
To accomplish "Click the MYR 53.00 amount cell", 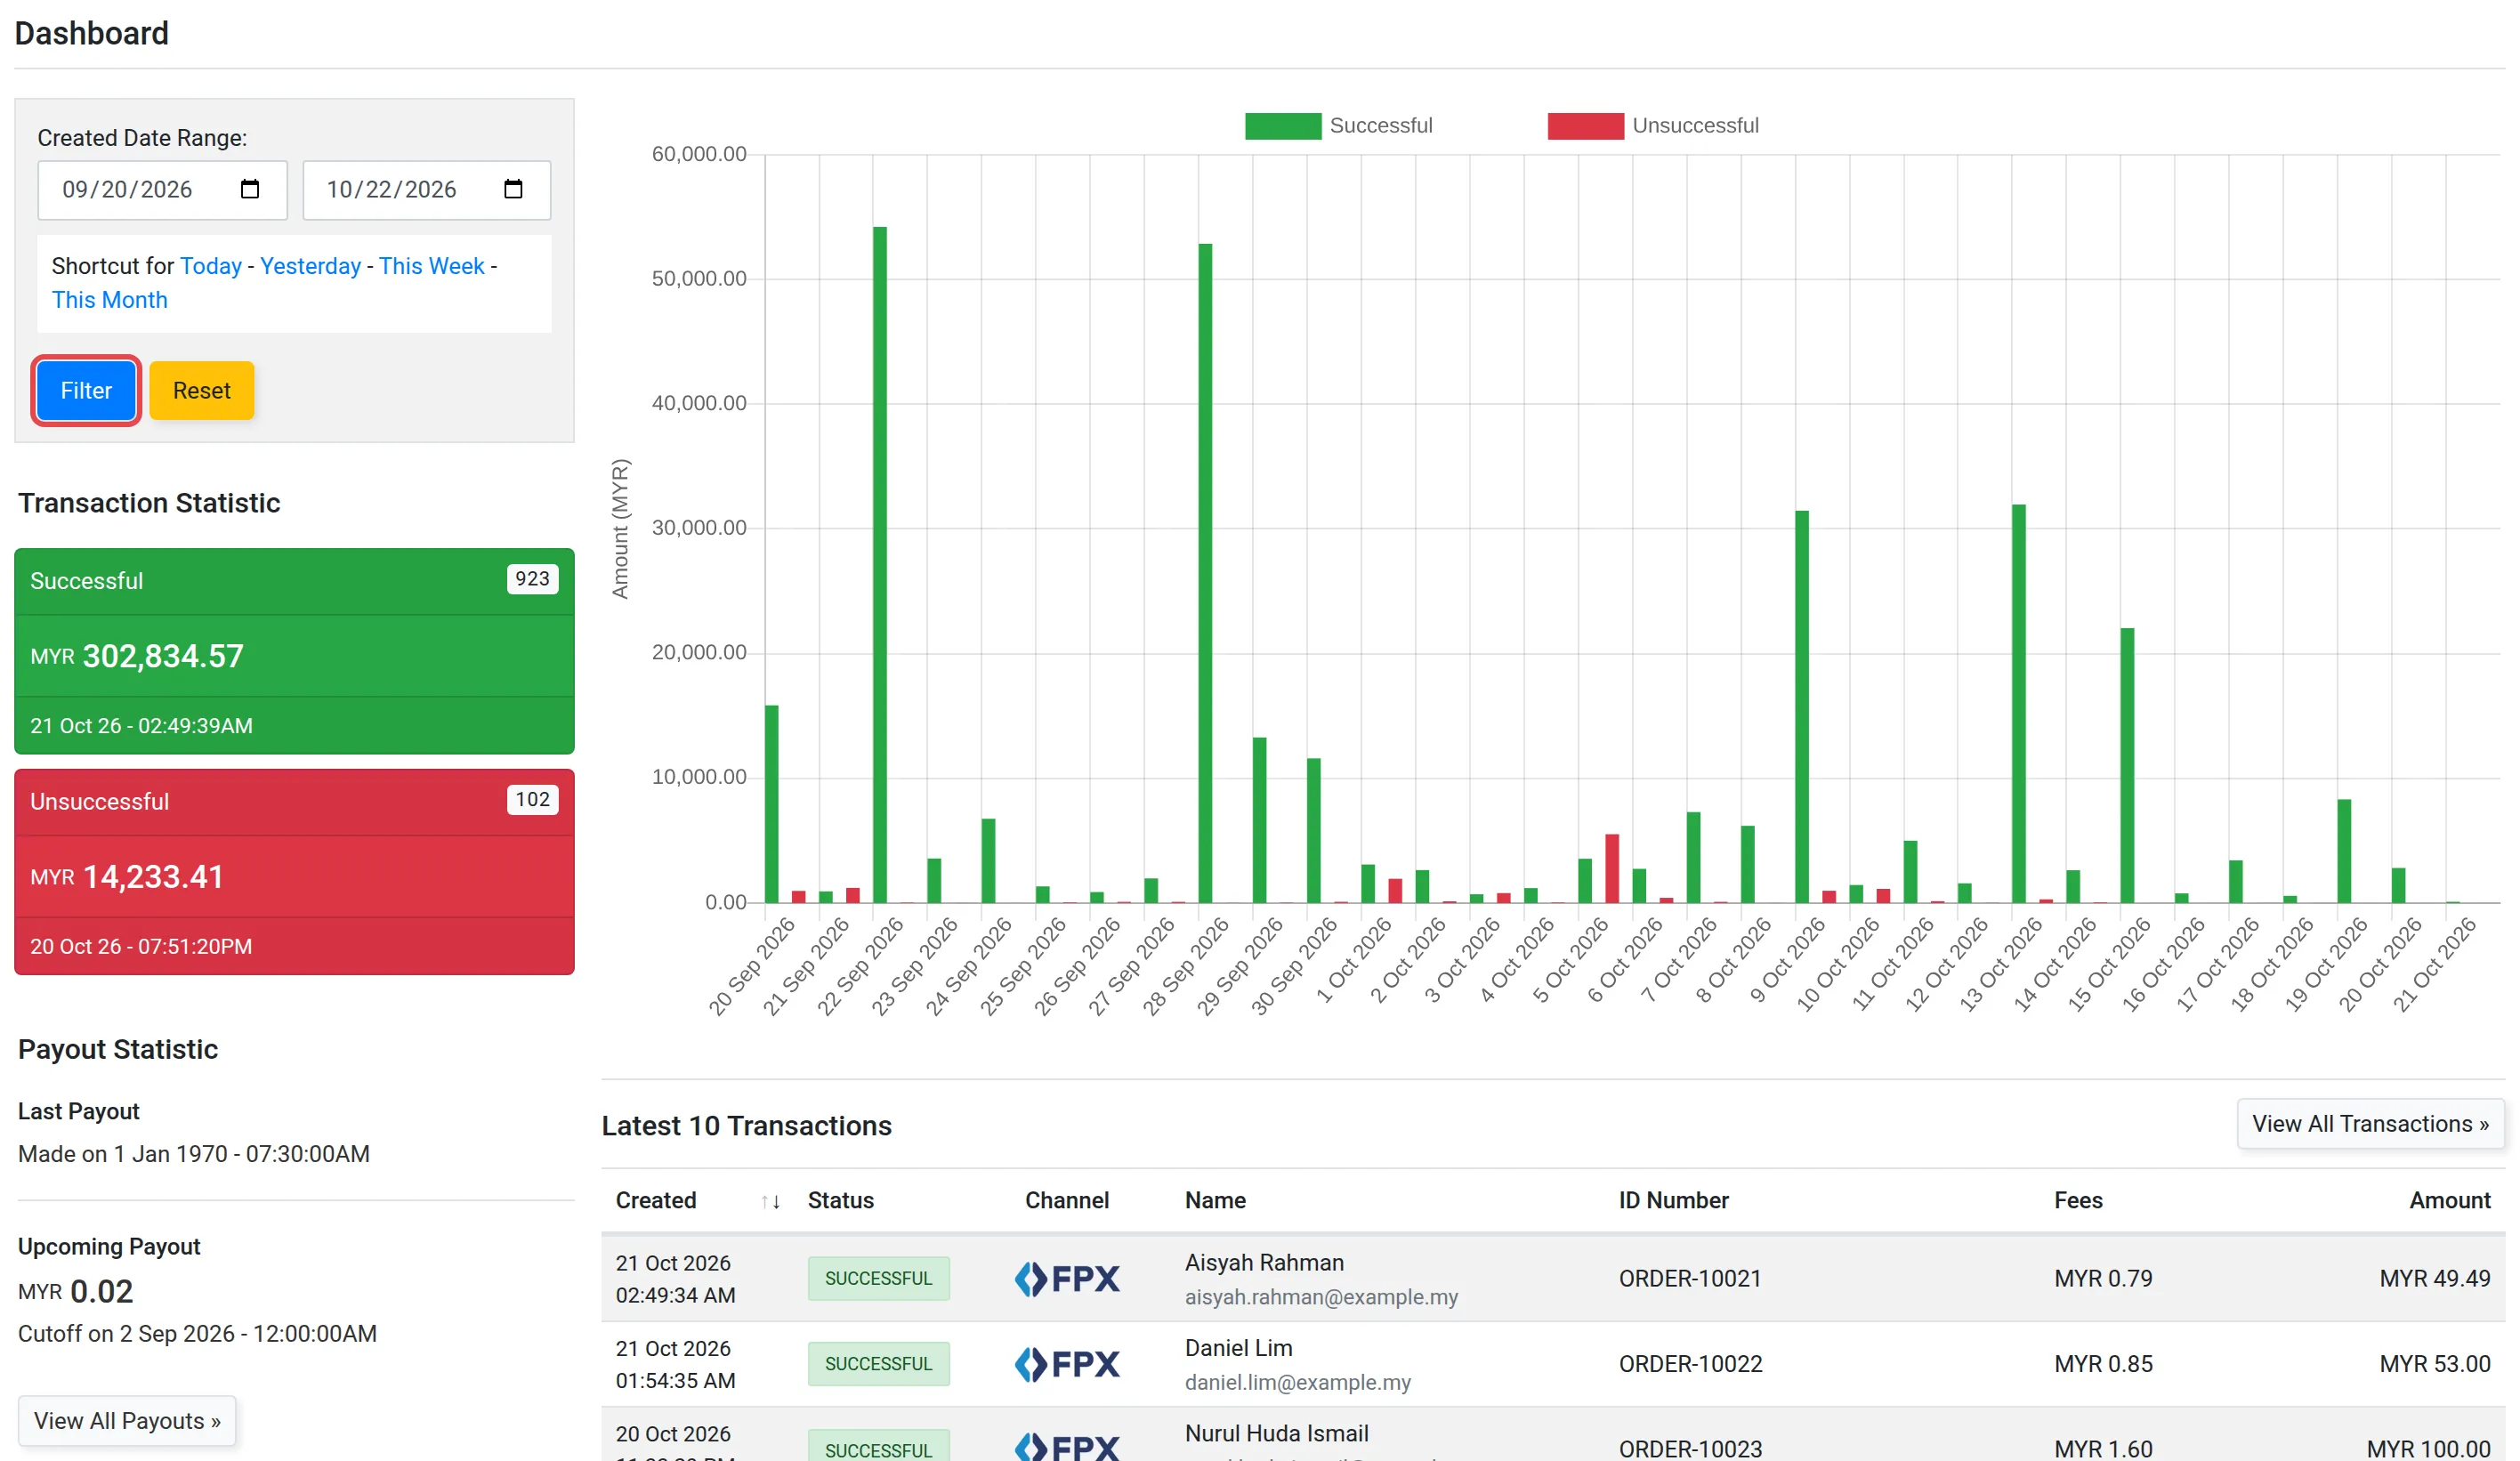I will (x=2434, y=1363).
